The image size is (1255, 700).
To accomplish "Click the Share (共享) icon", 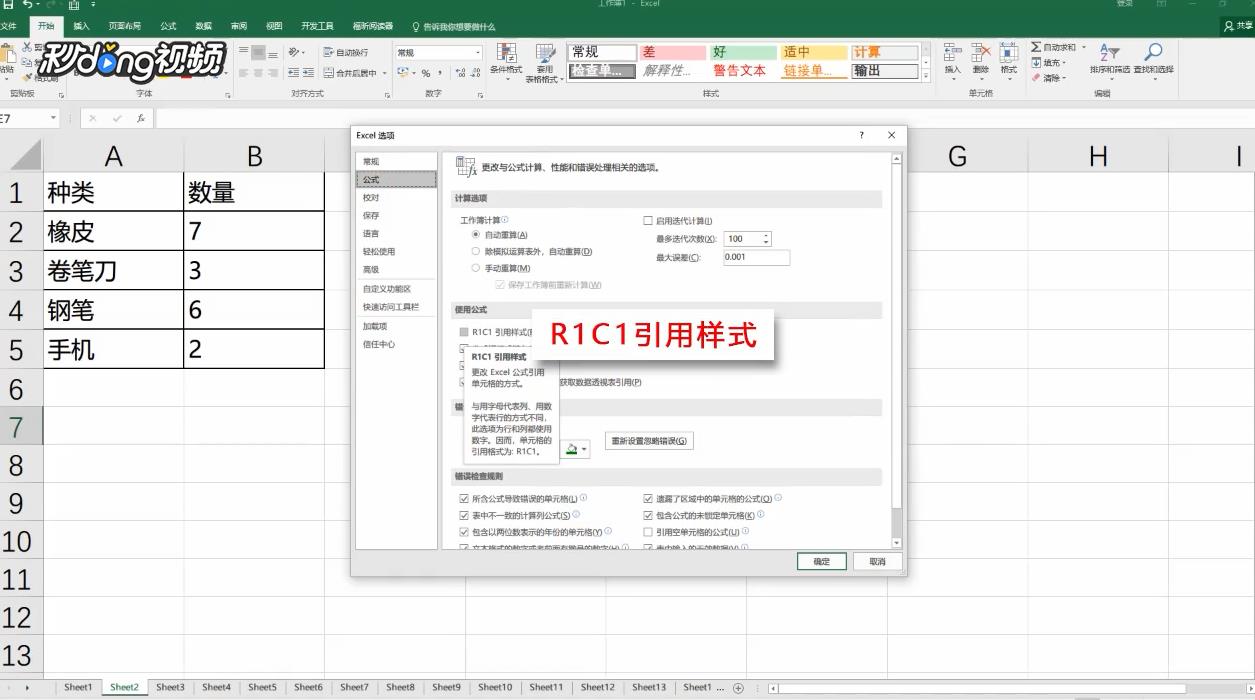I will pyautogui.click(x=1239, y=27).
